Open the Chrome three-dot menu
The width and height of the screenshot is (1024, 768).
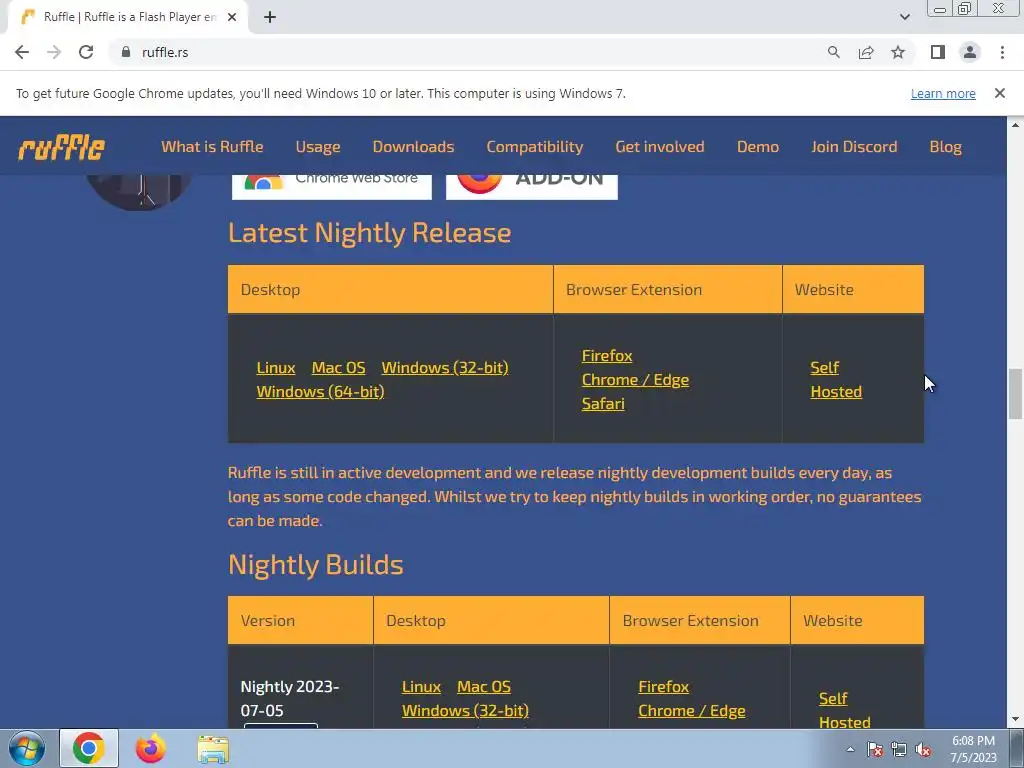pyautogui.click(x=1002, y=52)
